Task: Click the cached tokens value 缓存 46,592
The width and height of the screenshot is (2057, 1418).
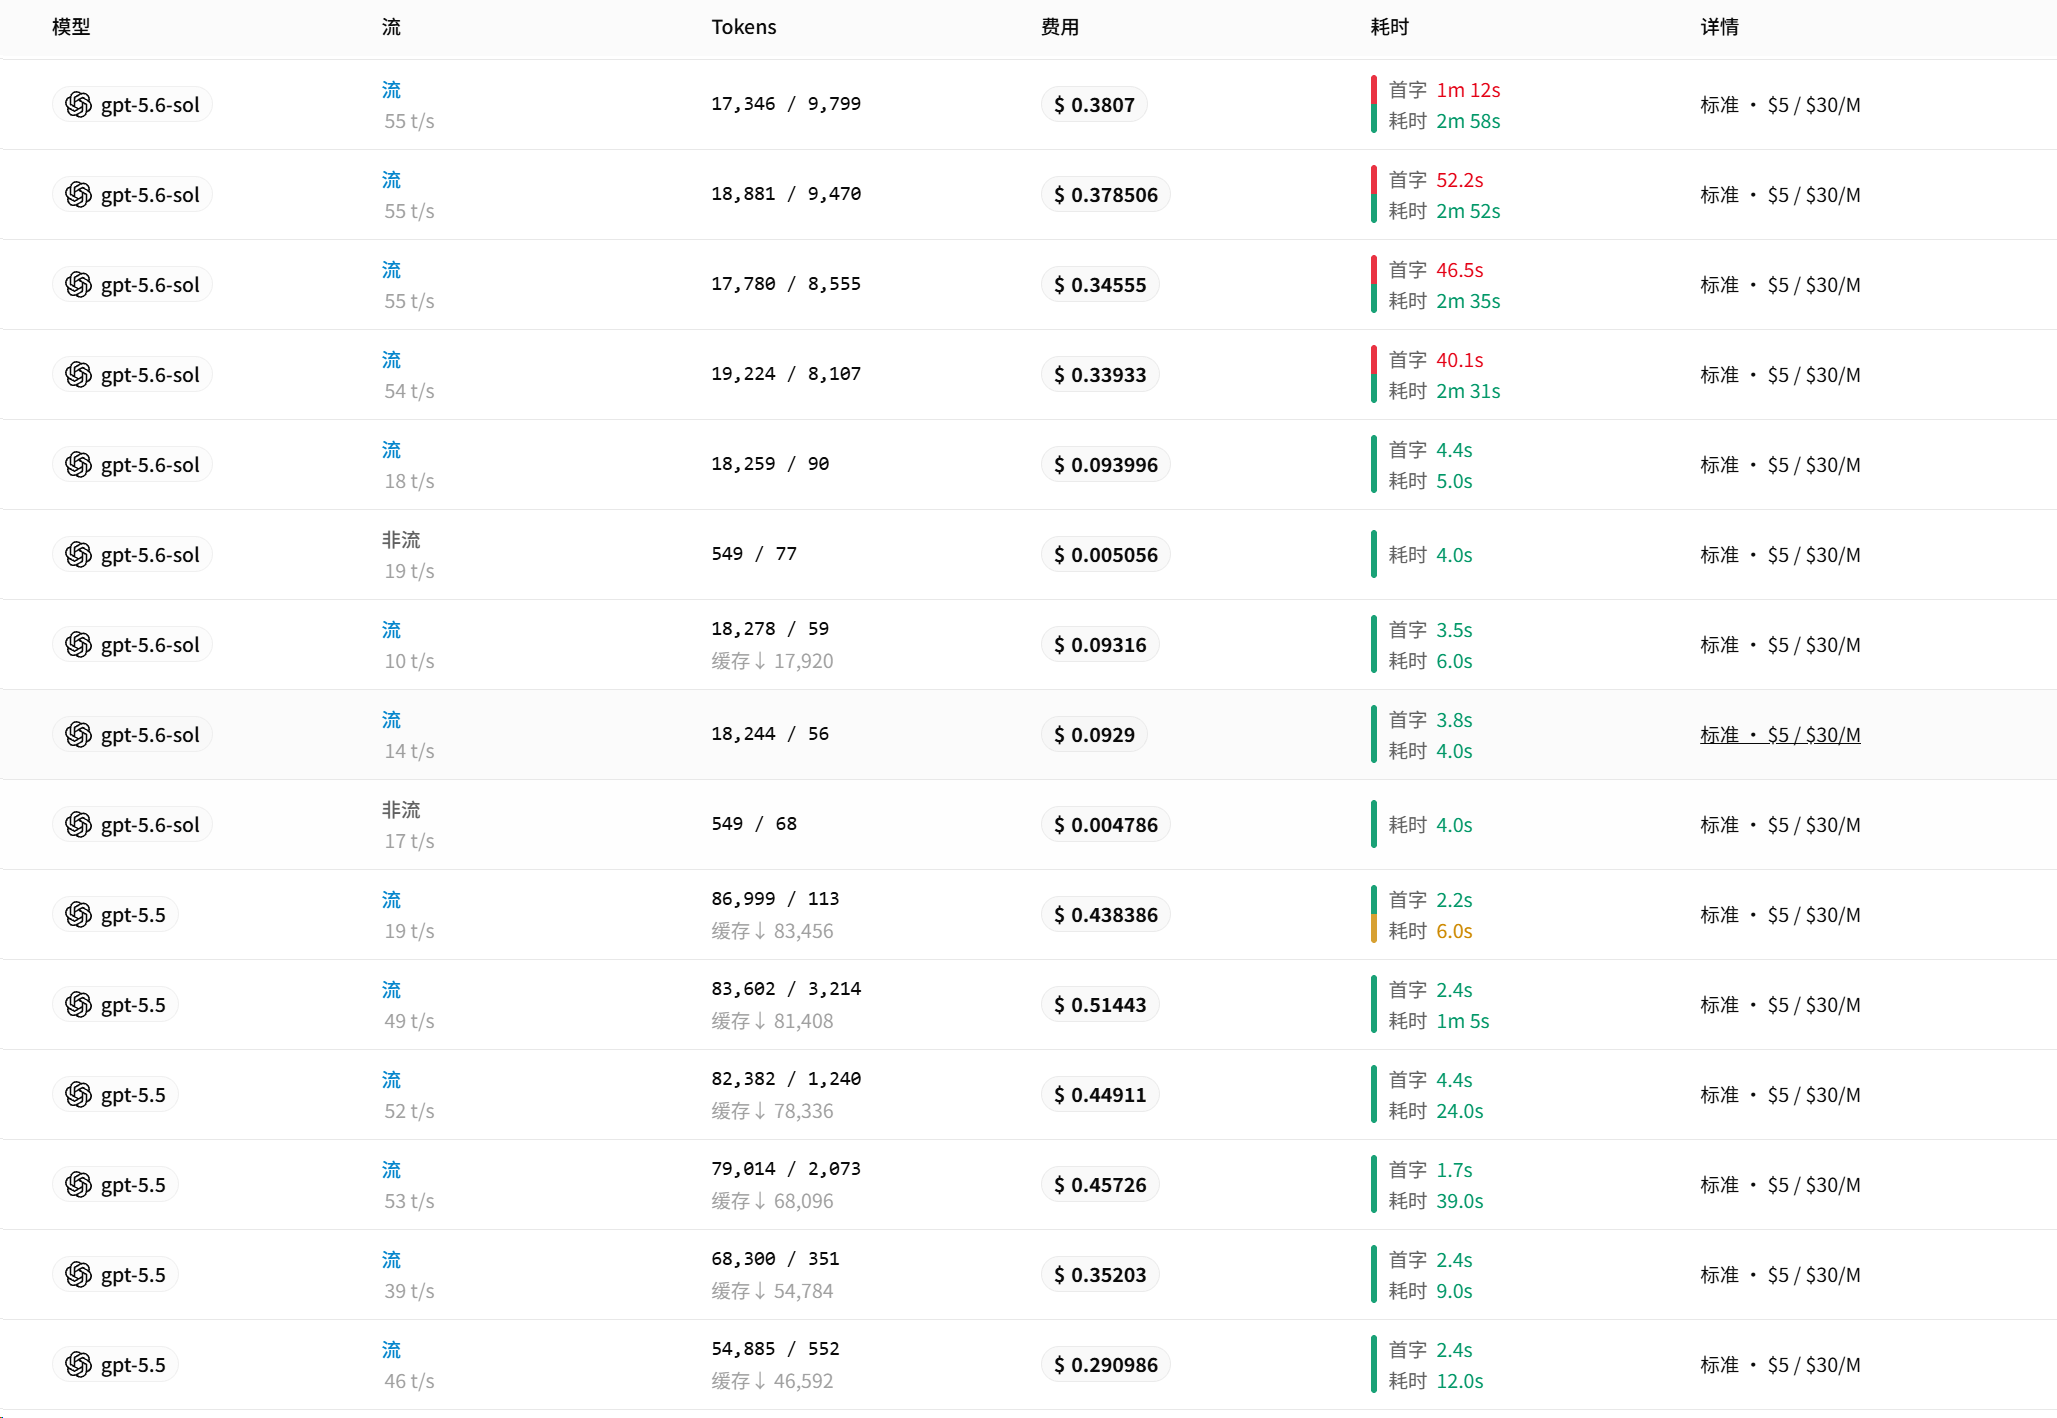Action: tap(772, 1381)
